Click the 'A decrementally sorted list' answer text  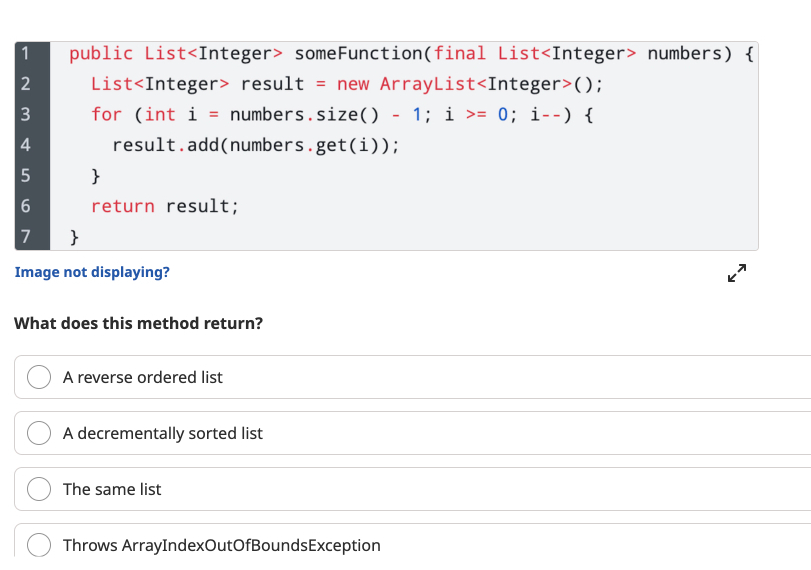point(163,433)
